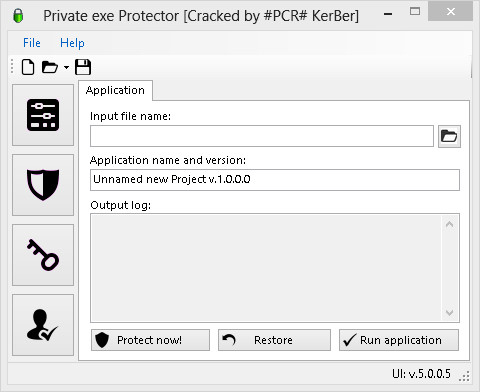This screenshot has height=392, width=480.
Task: Select the Application tab
Action: 115,90
